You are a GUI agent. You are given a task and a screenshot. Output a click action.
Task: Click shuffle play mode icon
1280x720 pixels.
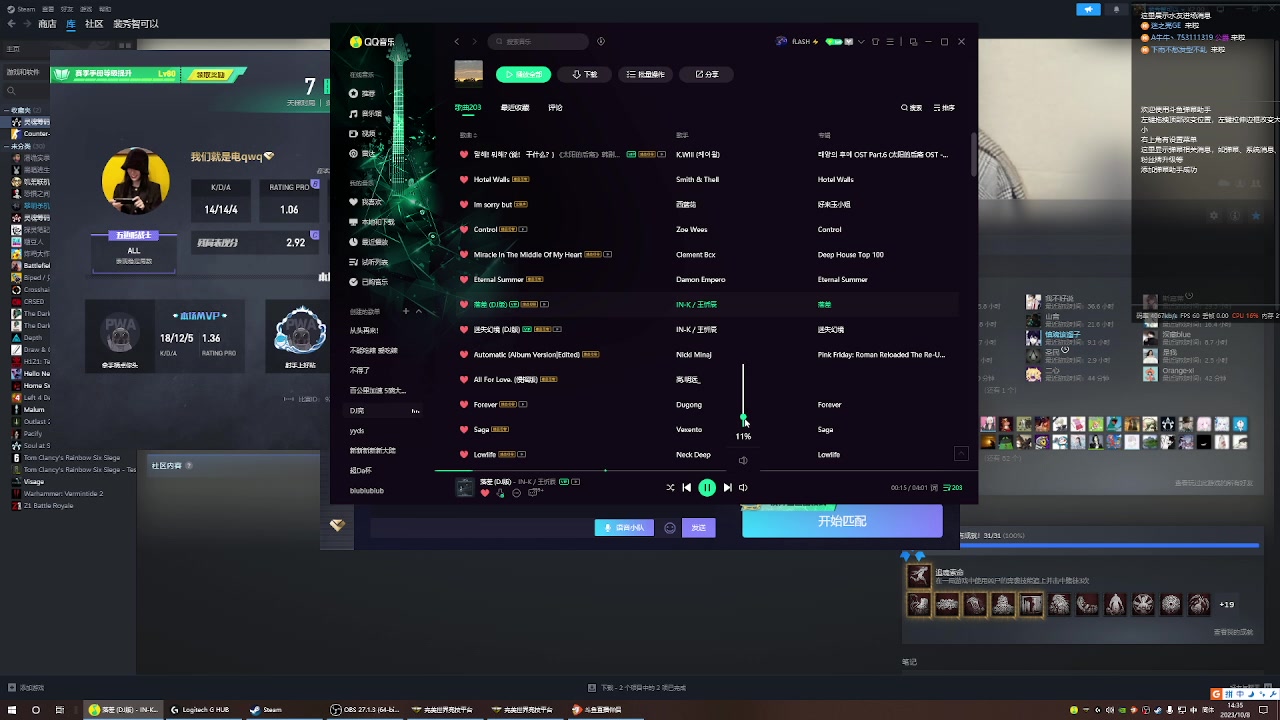(670, 488)
